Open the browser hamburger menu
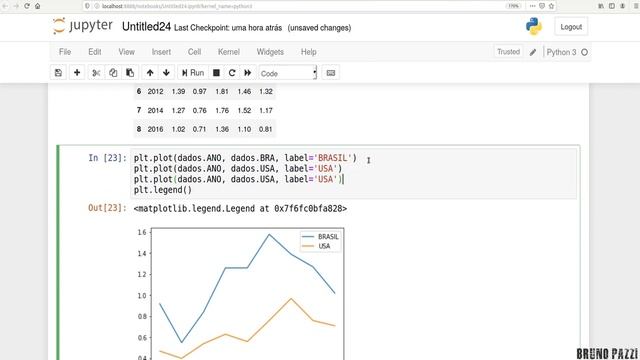The width and height of the screenshot is (640, 360). coord(636,6)
